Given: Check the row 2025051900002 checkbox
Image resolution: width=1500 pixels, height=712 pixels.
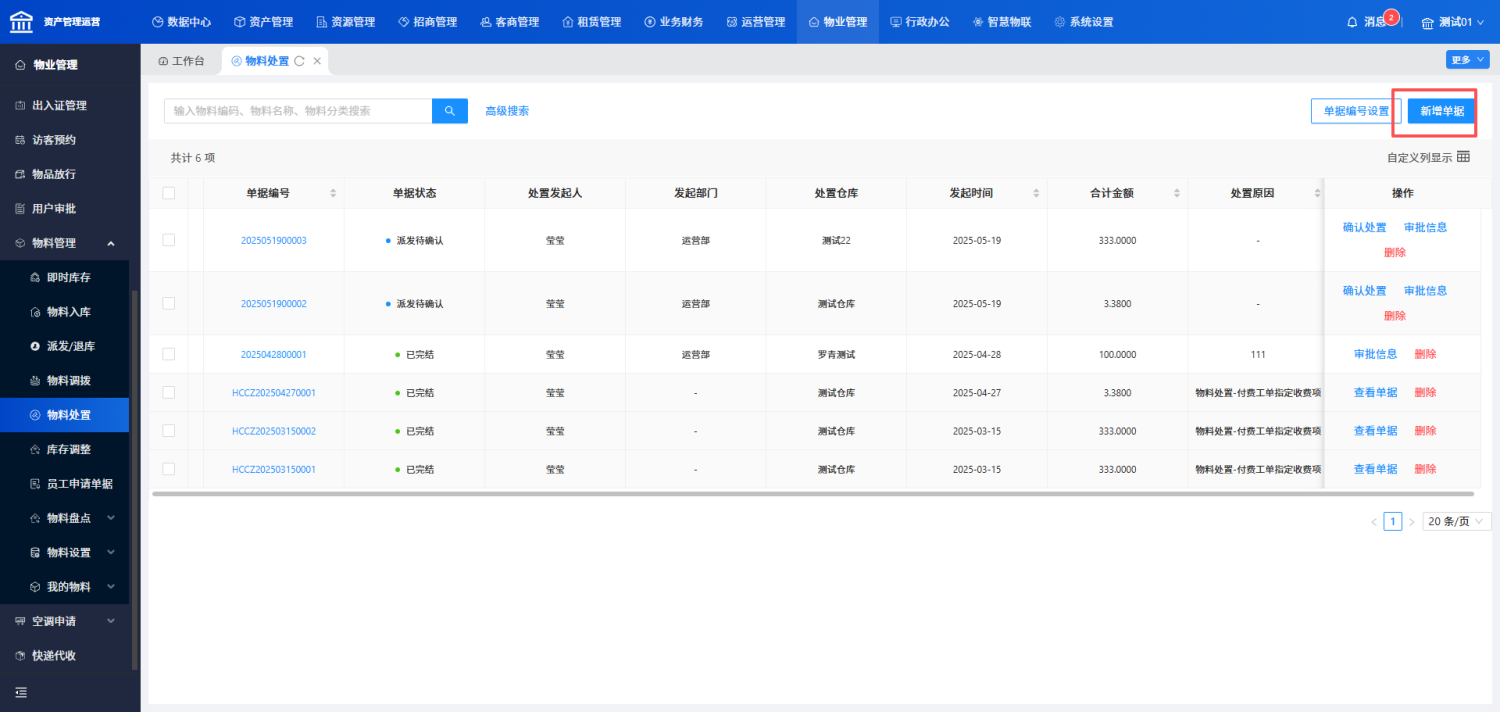Looking at the screenshot, I should coord(169,303).
